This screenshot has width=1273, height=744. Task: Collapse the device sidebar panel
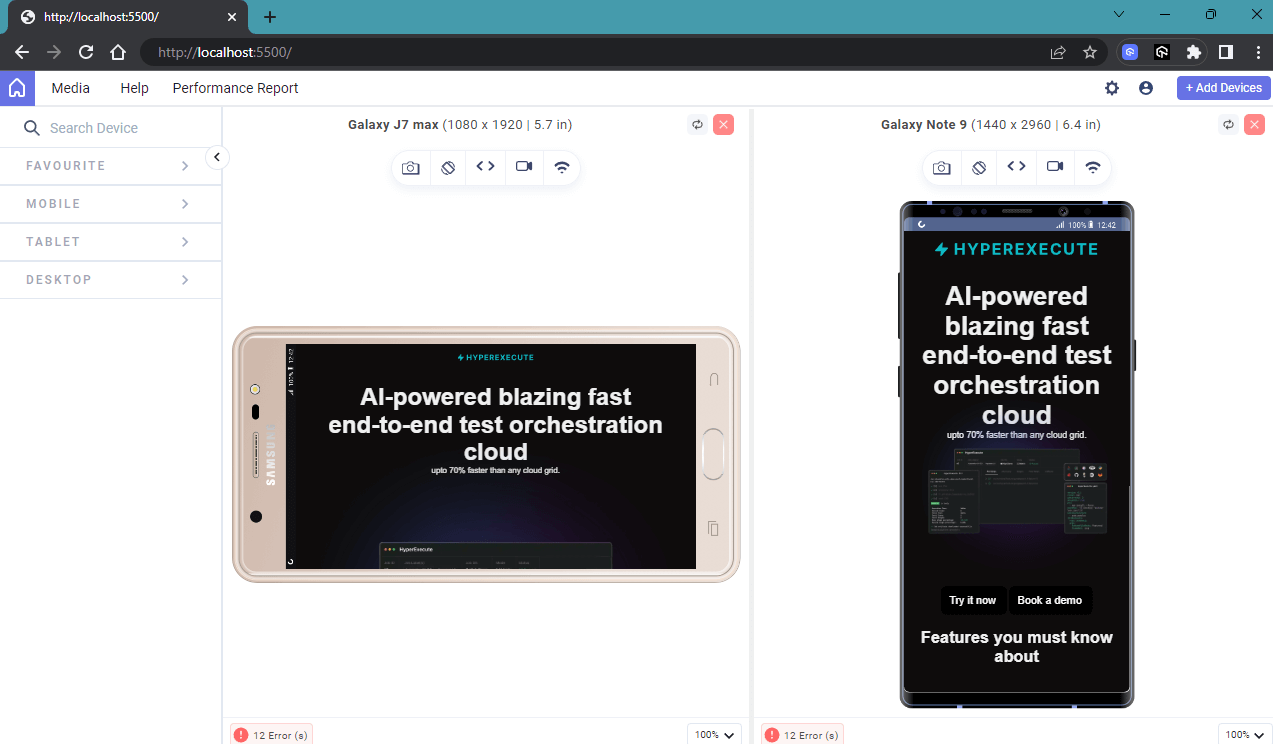217,157
